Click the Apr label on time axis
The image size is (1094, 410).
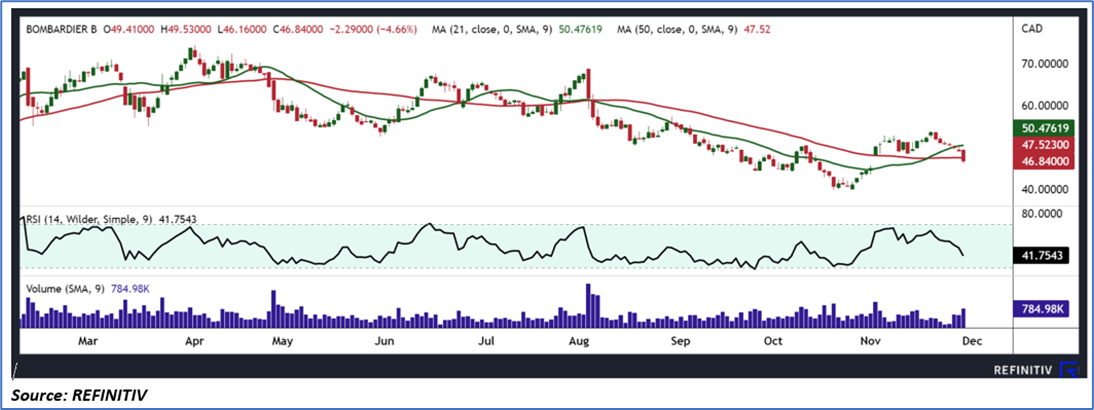195,341
